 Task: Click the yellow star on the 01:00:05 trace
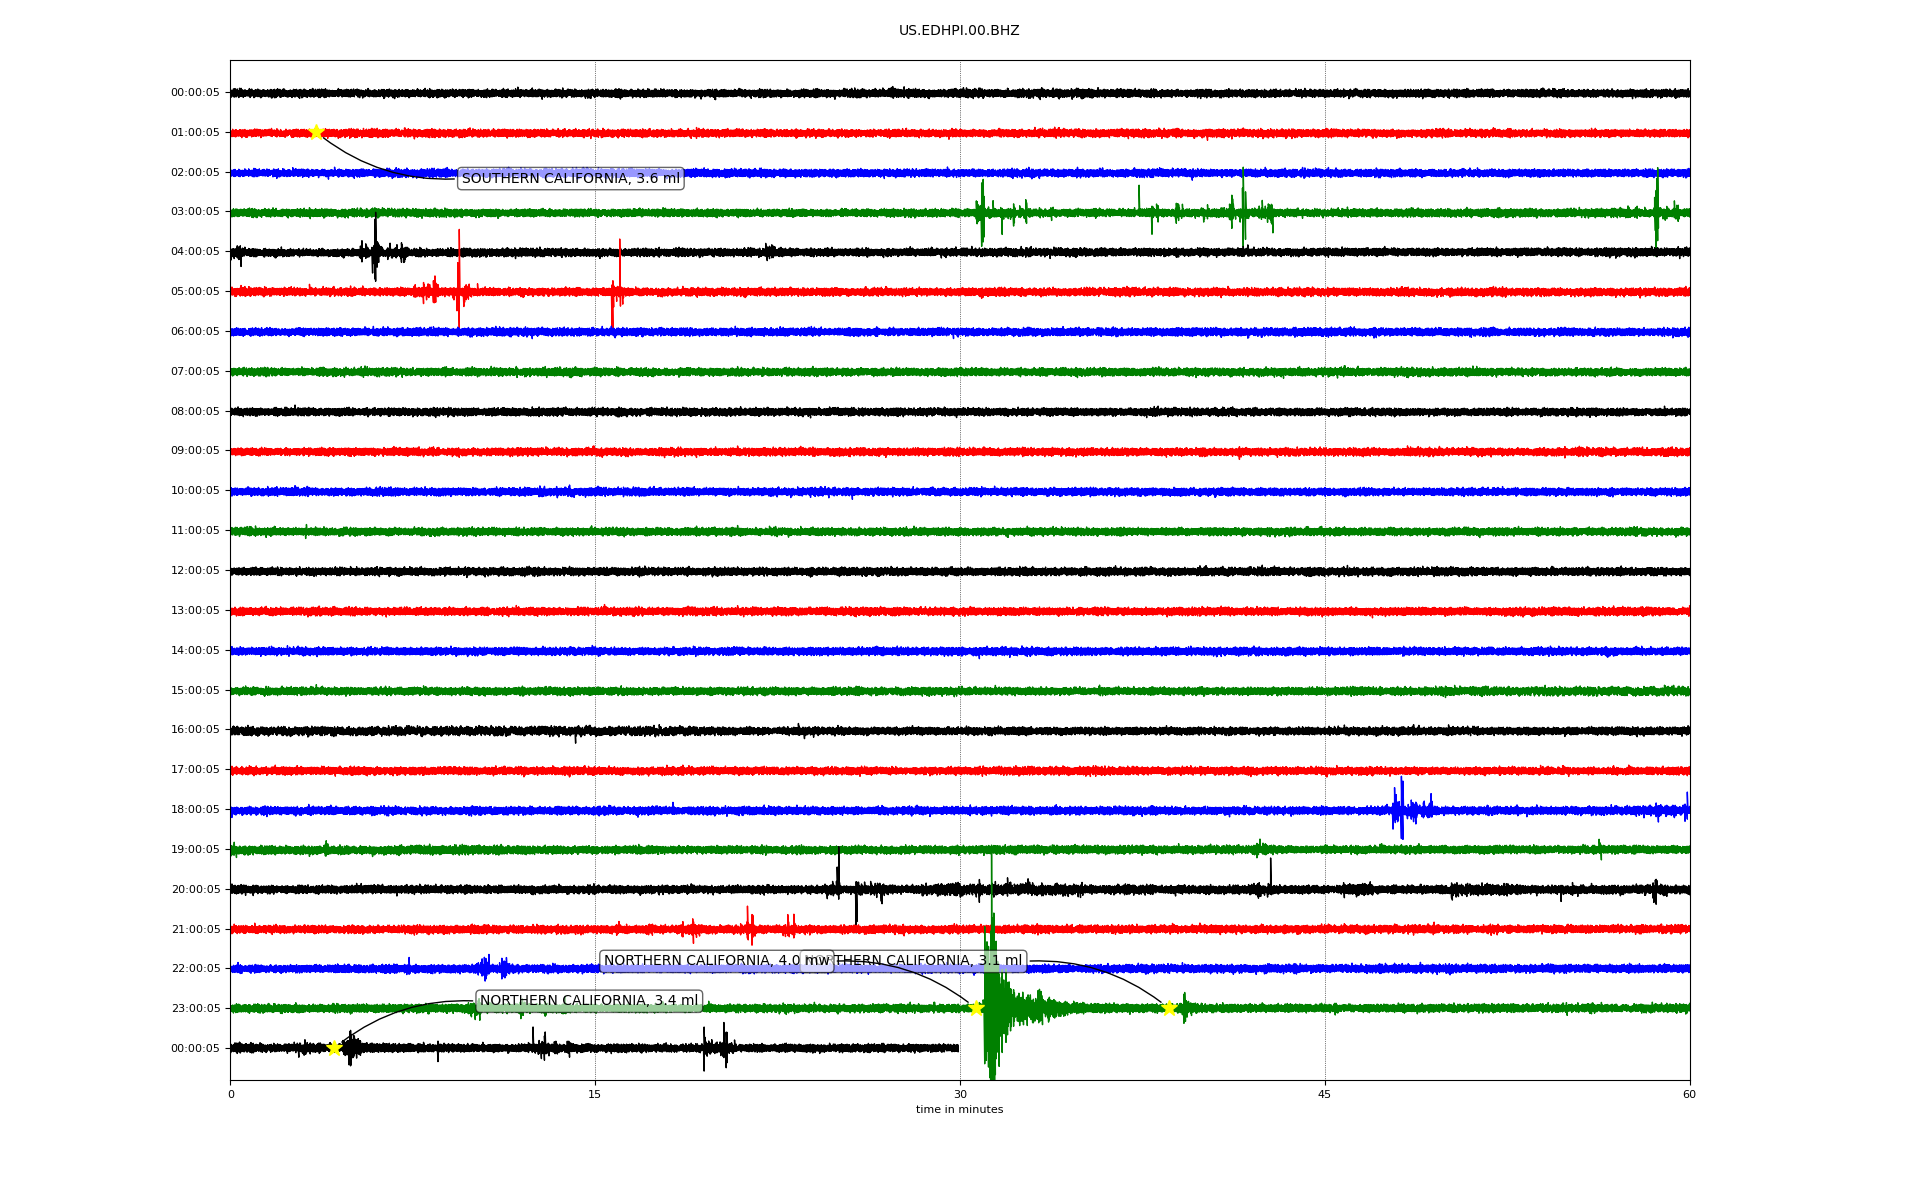point(316,132)
